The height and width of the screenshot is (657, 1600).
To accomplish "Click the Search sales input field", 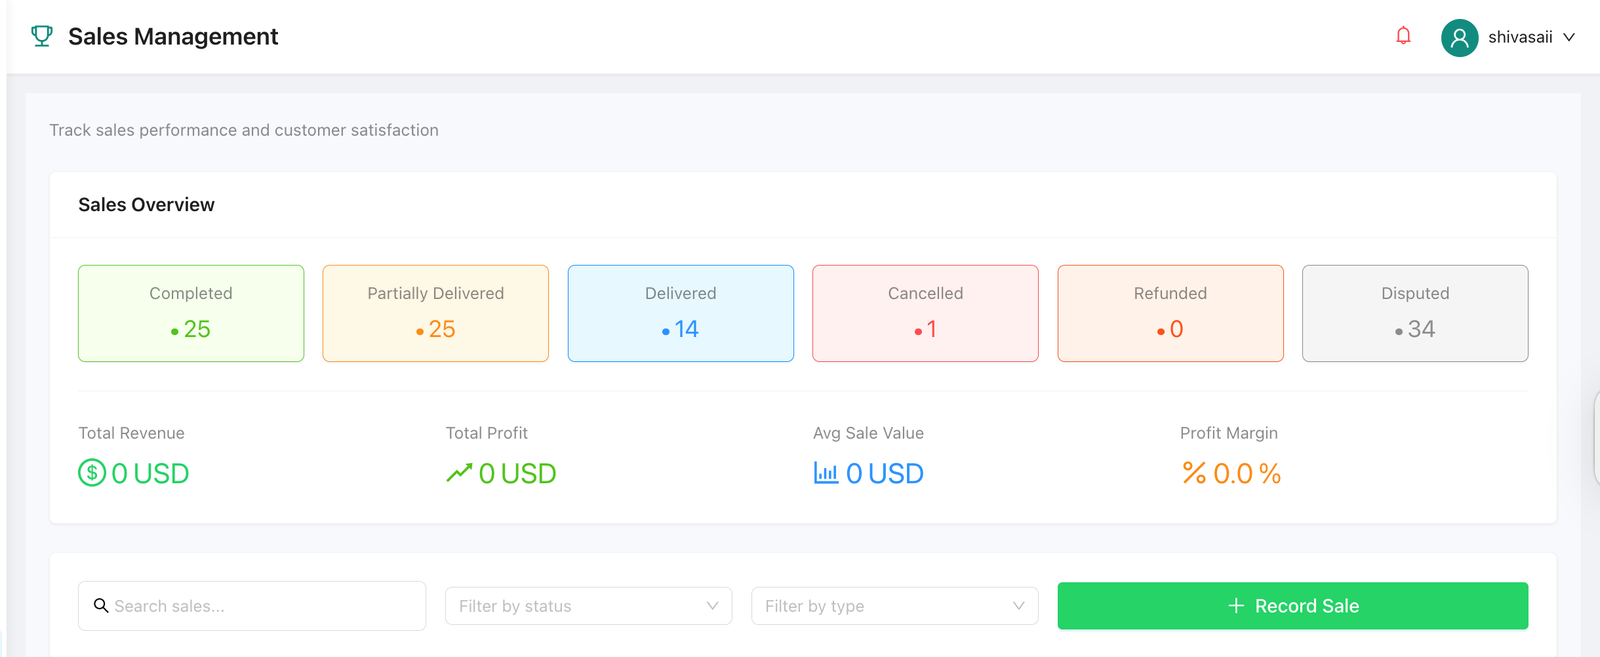I will [x=252, y=605].
